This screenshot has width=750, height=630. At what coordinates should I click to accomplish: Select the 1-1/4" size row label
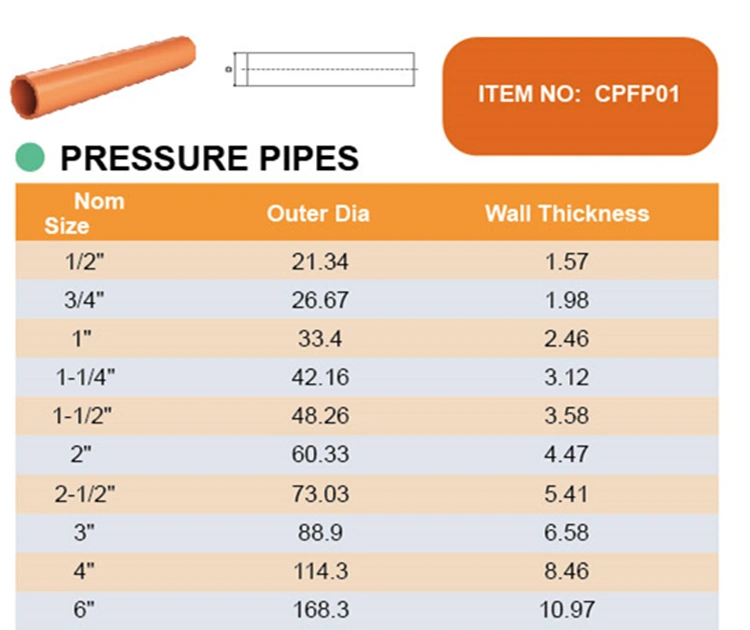(x=85, y=377)
